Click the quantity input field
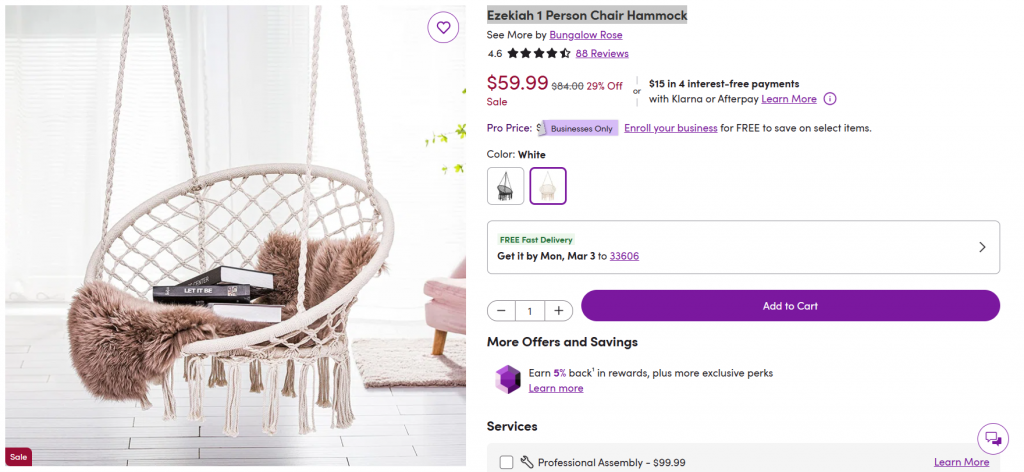Screen dimensions: 1024x472 coord(530,311)
